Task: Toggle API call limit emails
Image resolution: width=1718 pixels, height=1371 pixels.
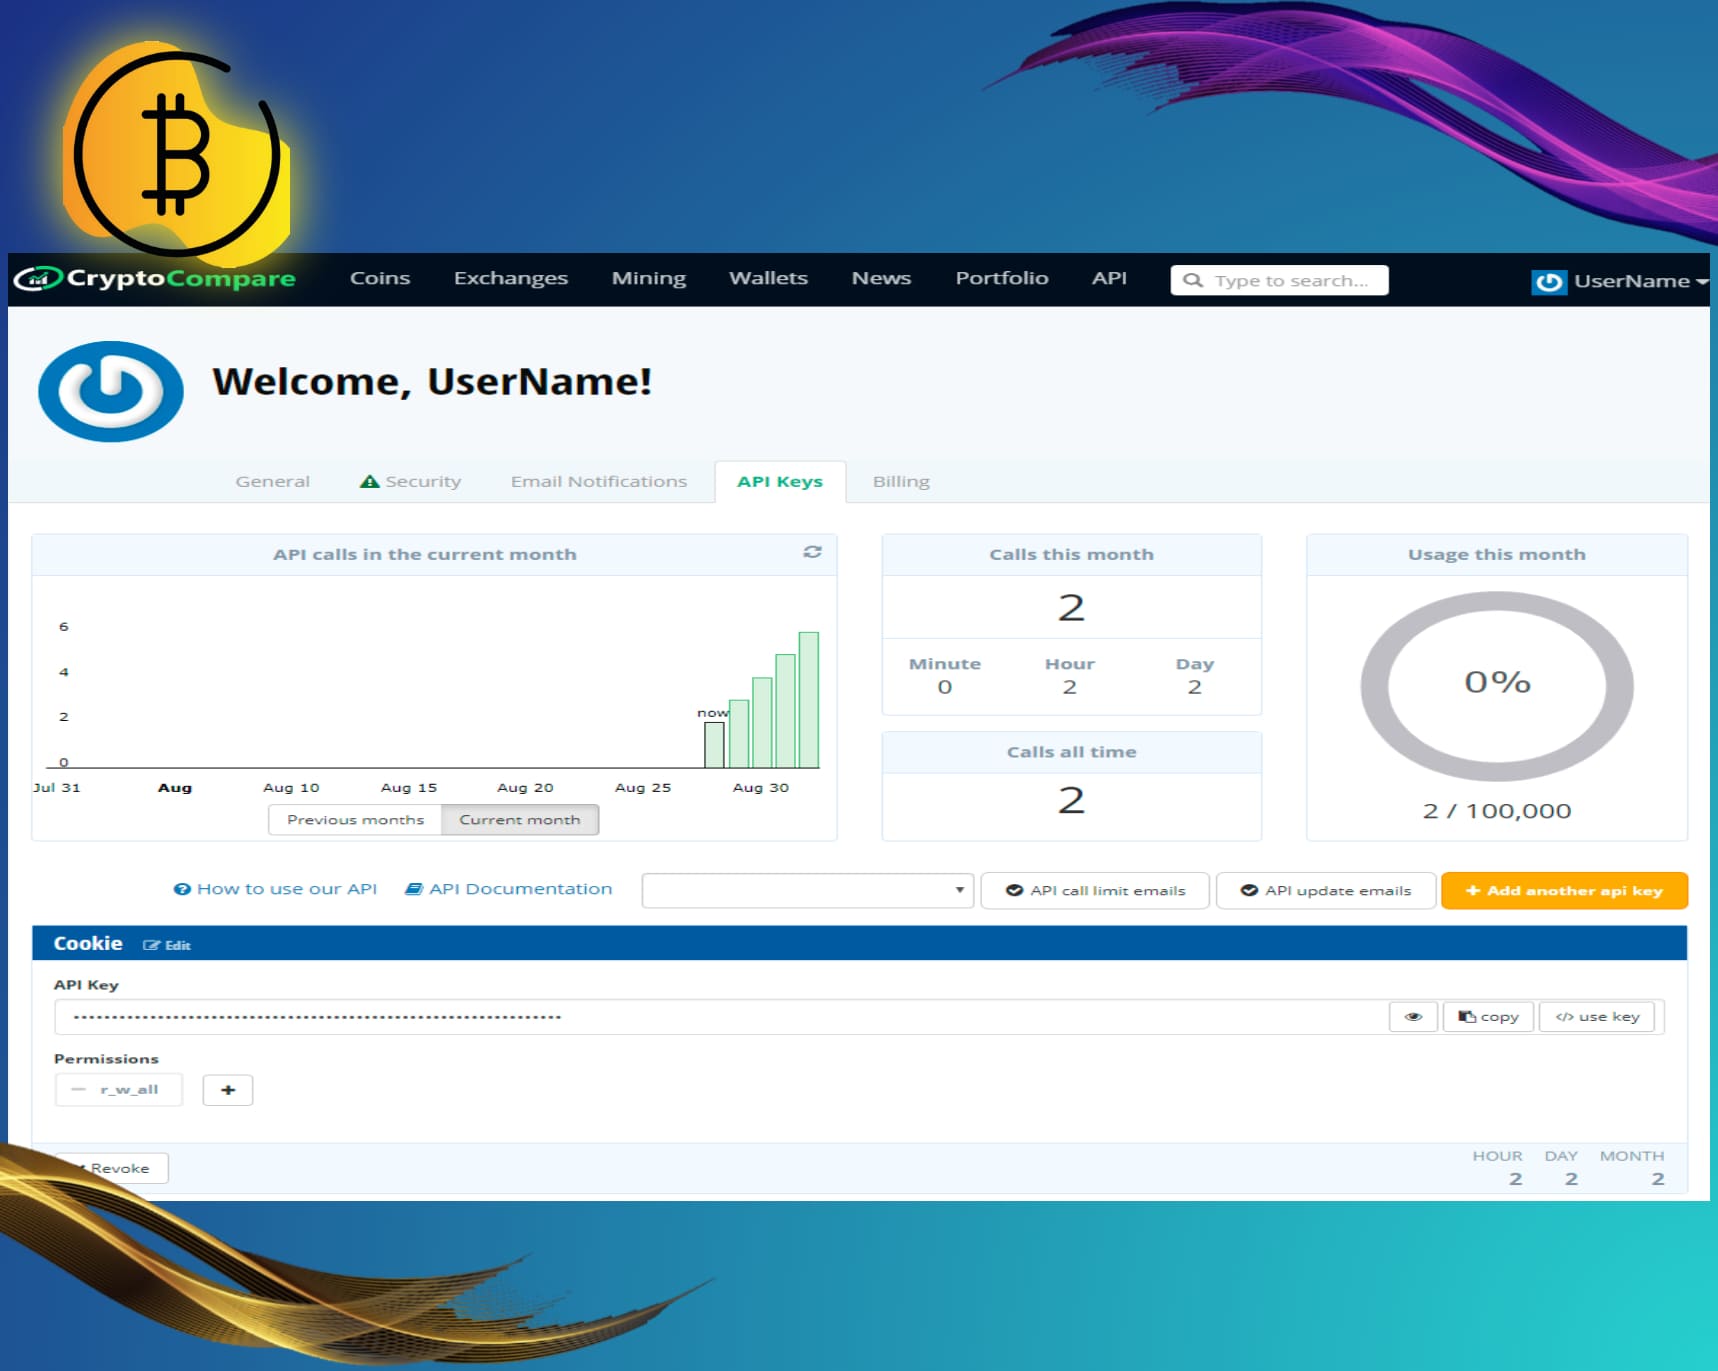Action: pos(1095,890)
